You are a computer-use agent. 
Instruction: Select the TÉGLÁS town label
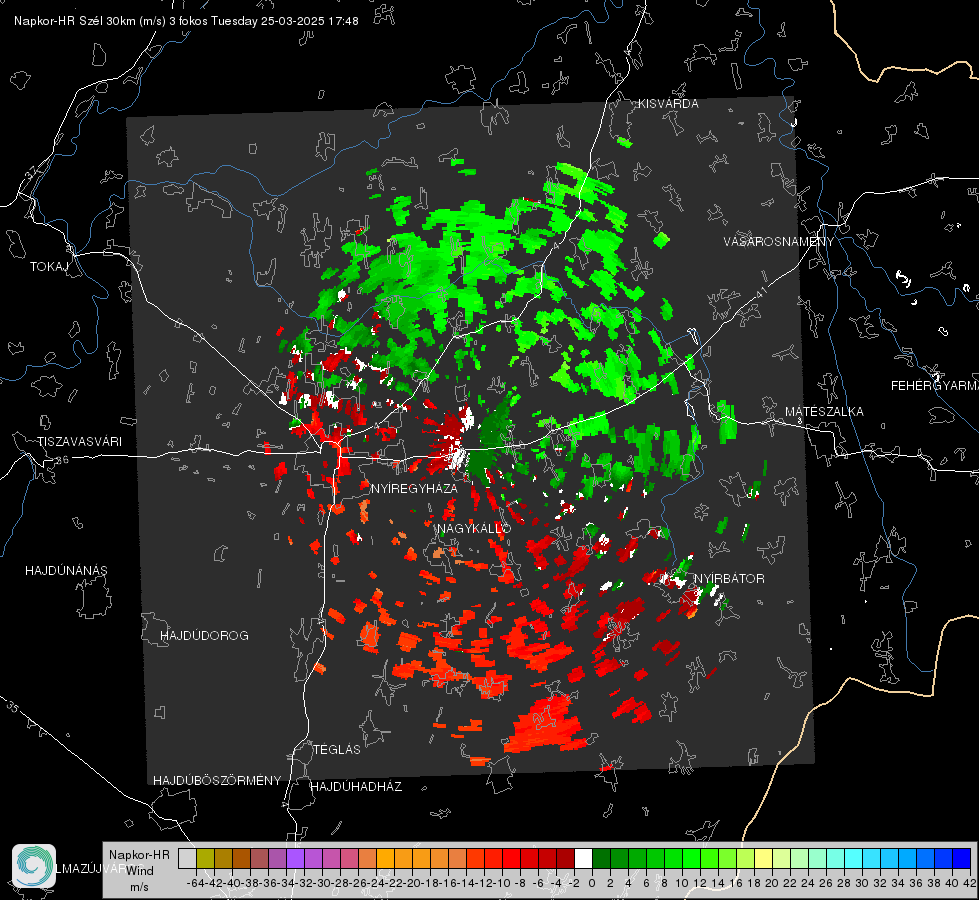tap(337, 749)
